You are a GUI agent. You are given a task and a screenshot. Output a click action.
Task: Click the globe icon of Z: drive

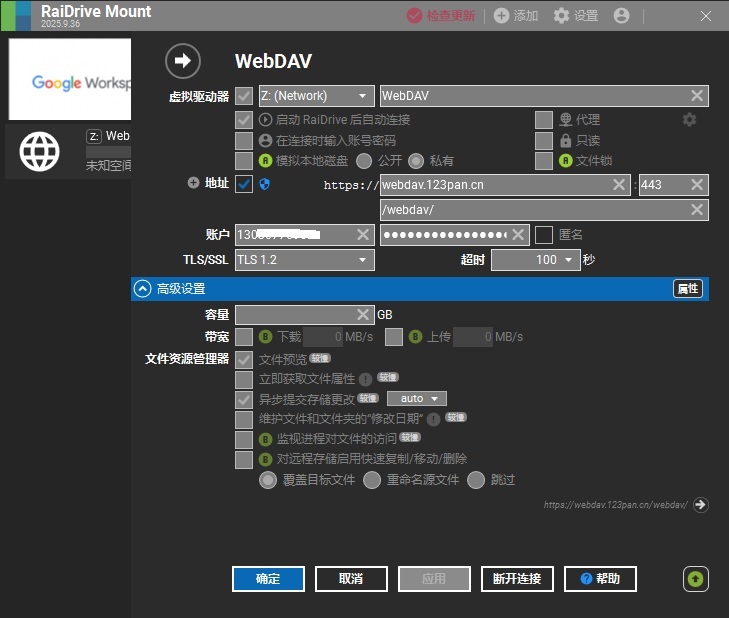(x=40, y=152)
